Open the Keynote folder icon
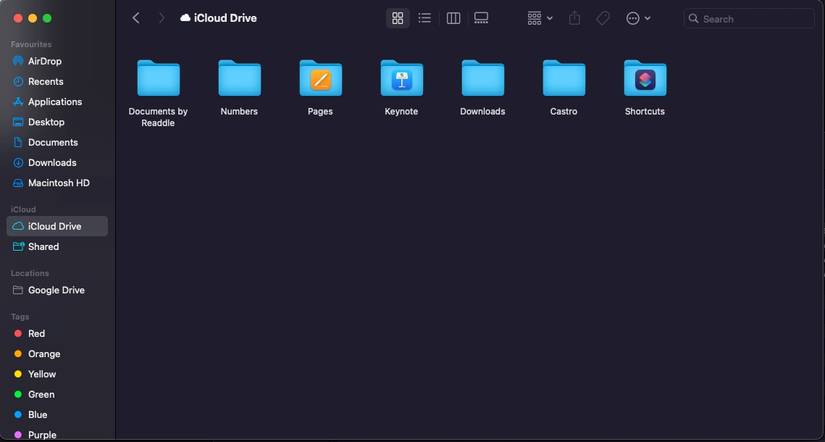Viewport: 825px width, 442px height. pyautogui.click(x=401, y=78)
